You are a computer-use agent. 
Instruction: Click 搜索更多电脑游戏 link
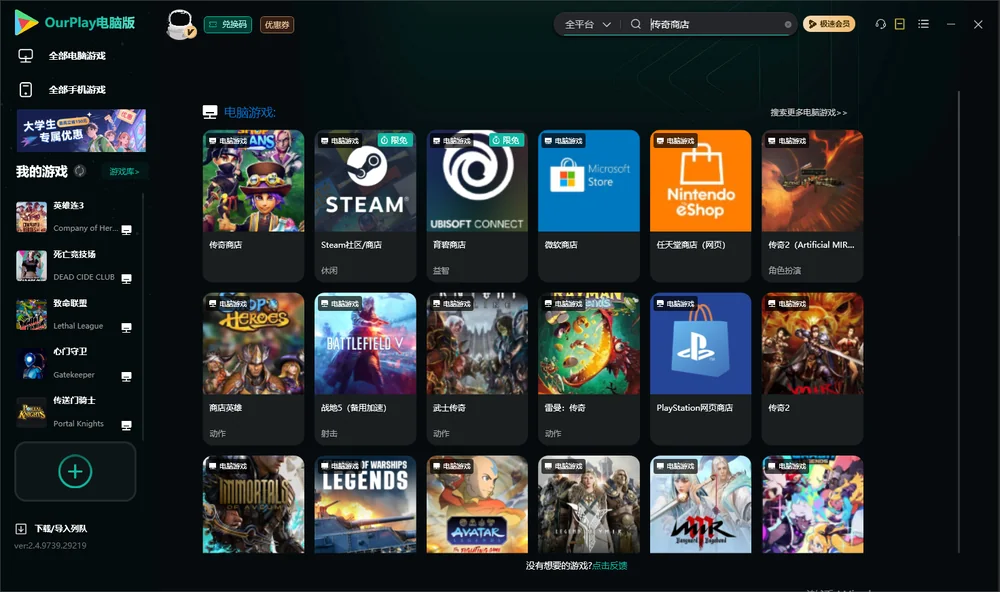pos(808,112)
